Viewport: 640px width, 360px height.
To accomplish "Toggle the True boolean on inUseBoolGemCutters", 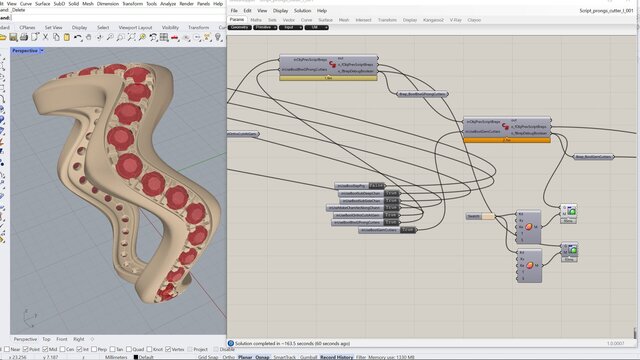I will click(408, 230).
